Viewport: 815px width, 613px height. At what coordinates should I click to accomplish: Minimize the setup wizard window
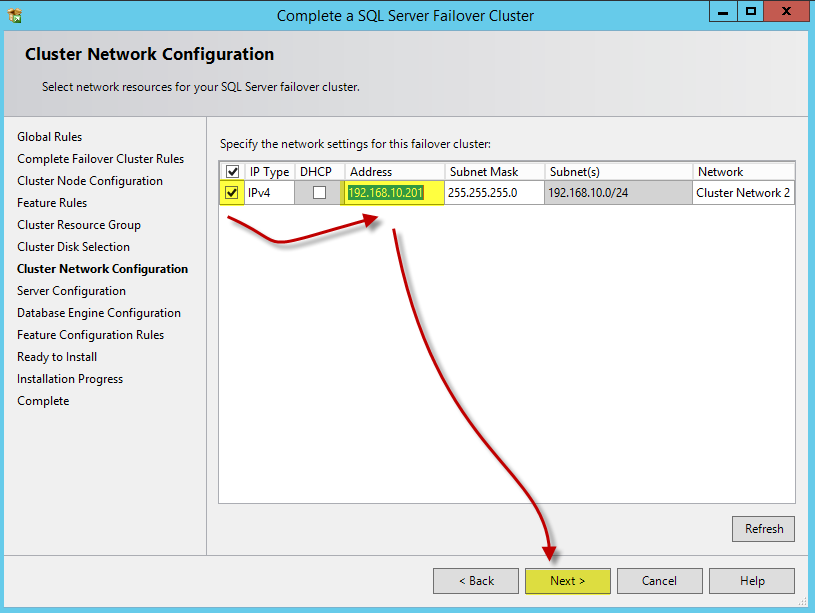click(x=723, y=11)
